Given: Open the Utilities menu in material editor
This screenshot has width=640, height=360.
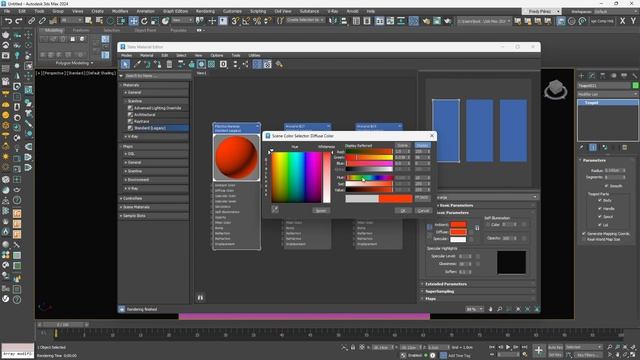Looking at the screenshot, I should (254, 55).
